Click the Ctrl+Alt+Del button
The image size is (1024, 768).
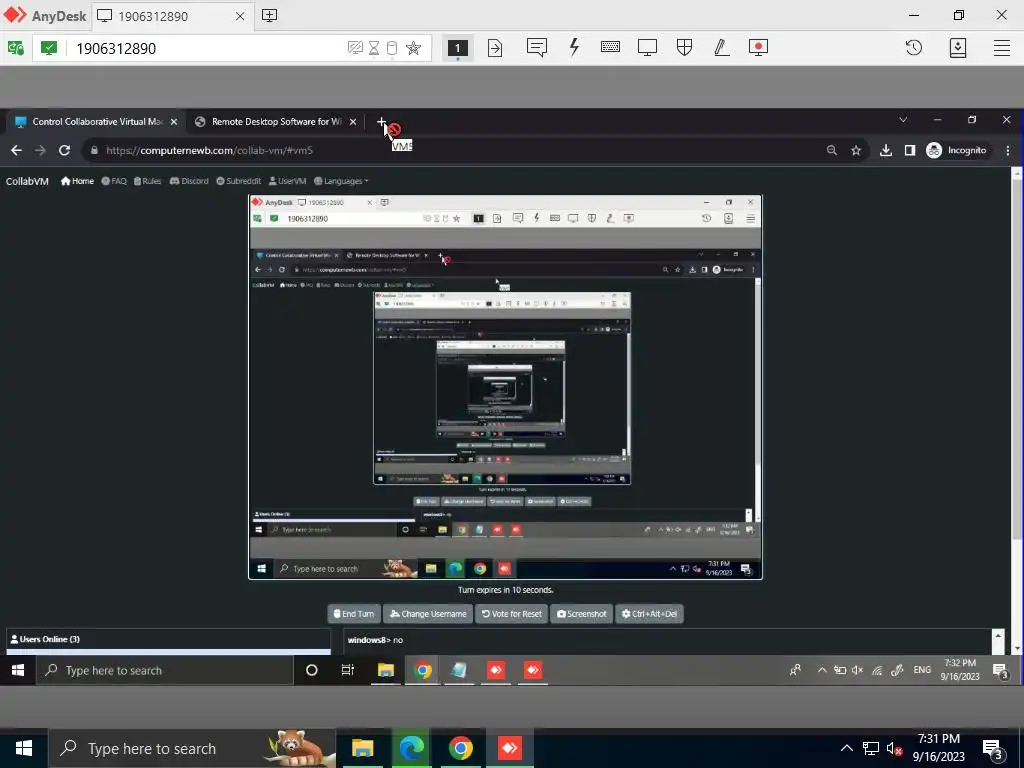[649, 614]
